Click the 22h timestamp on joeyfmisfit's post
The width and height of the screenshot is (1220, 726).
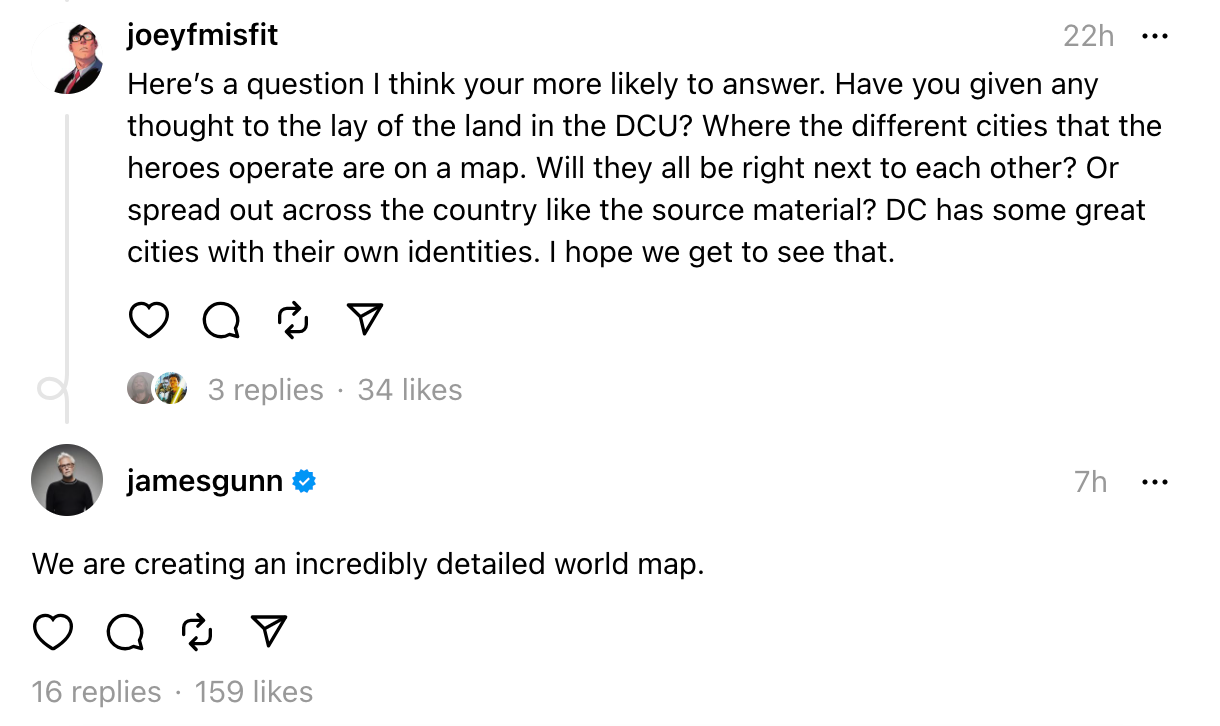[1088, 35]
